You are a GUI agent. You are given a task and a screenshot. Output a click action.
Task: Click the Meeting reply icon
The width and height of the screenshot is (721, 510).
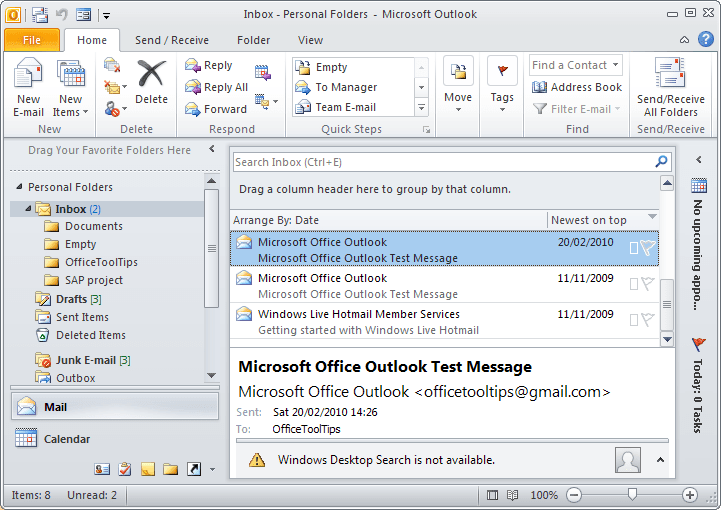pyautogui.click(x=263, y=72)
